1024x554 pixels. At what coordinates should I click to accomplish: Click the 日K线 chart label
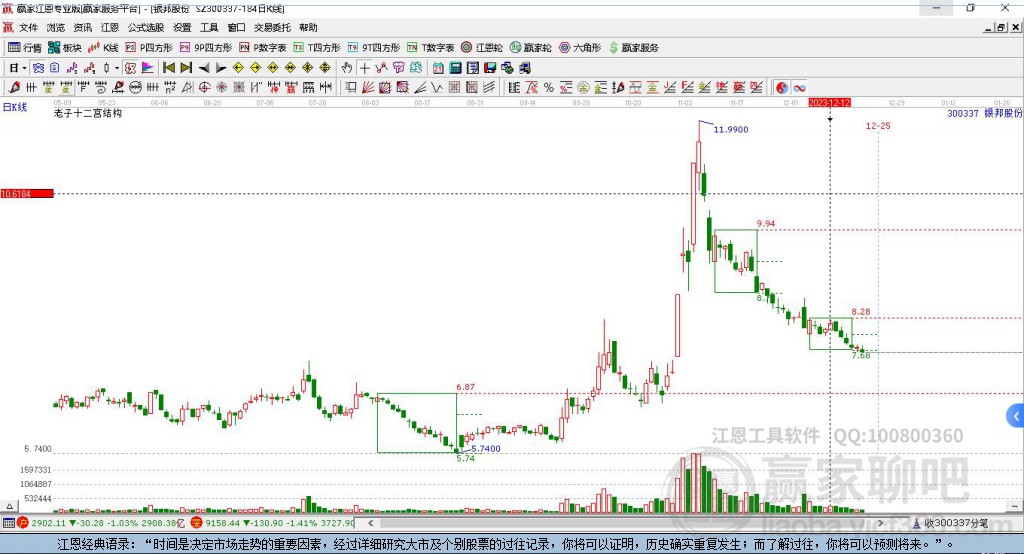[x=15, y=107]
